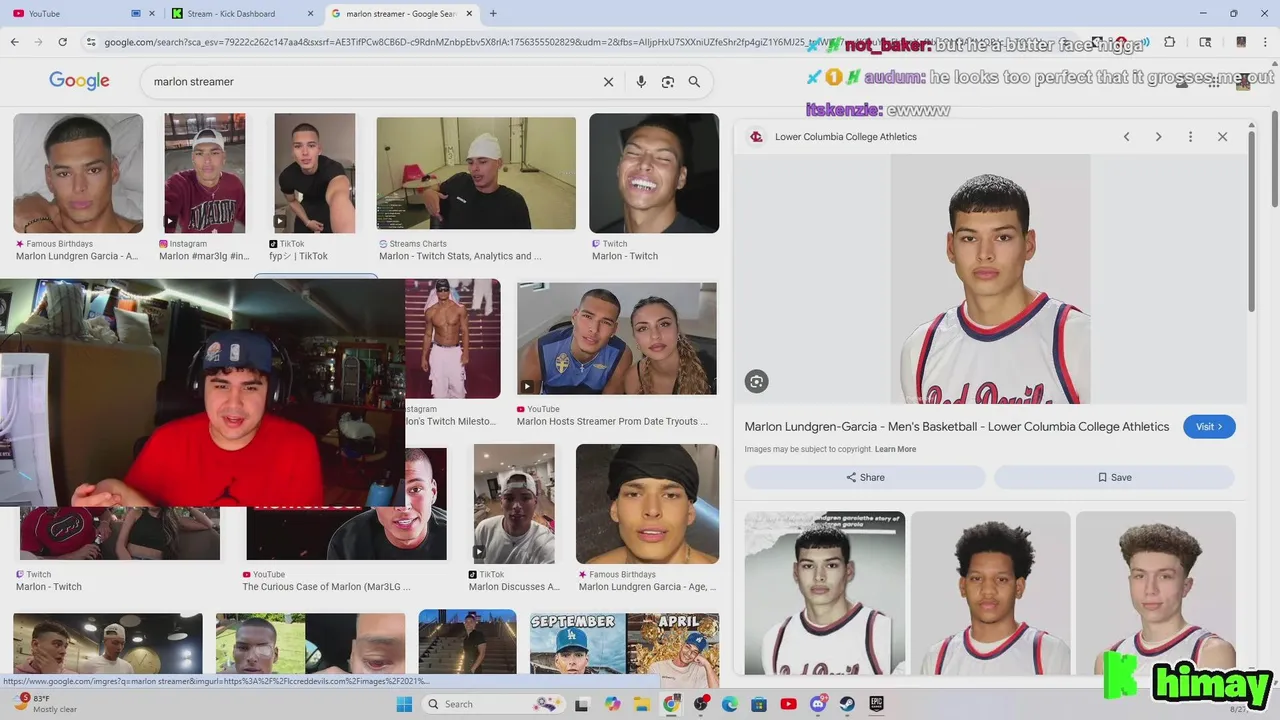This screenshot has width=1280, height=720.
Task: Open Chrome extensions puzzle icon
Action: tap(1169, 42)
